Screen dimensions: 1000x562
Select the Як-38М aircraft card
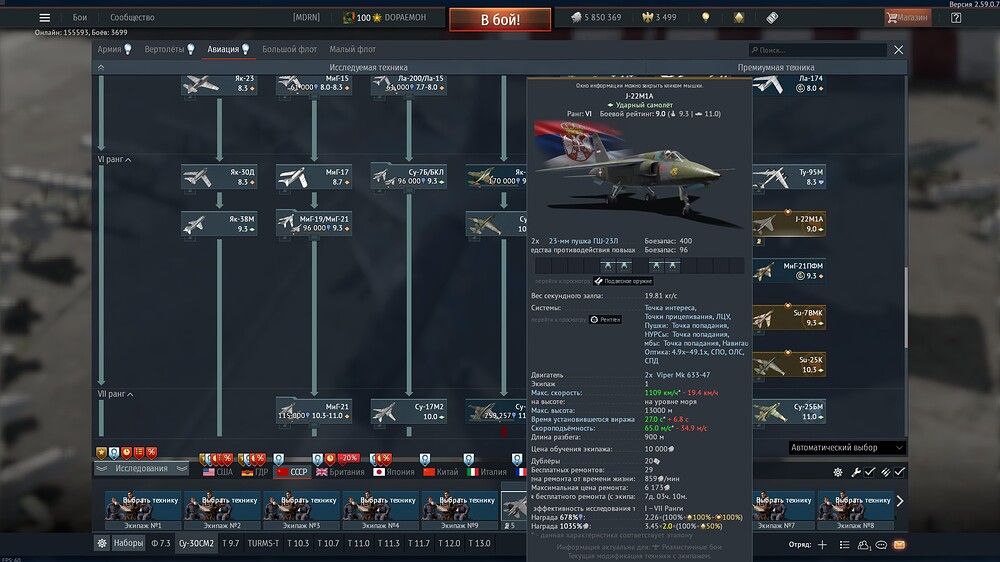tap(219, 223)
